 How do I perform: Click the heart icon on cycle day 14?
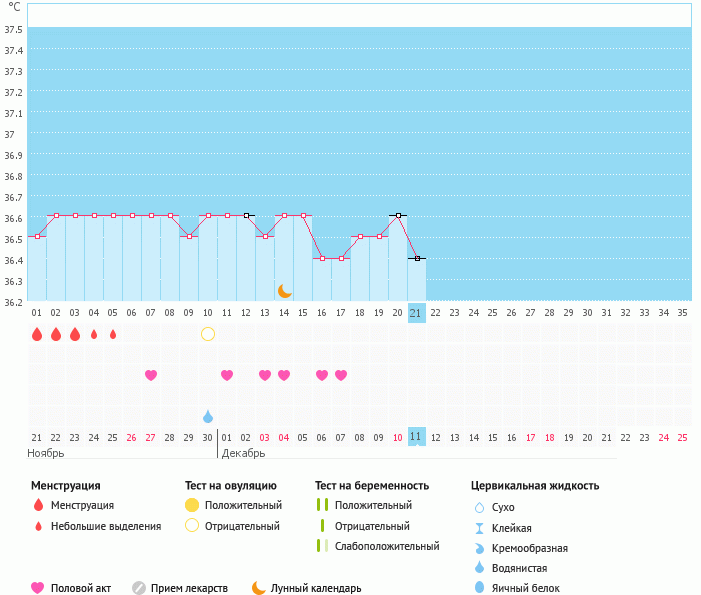(x=284, y=375)
